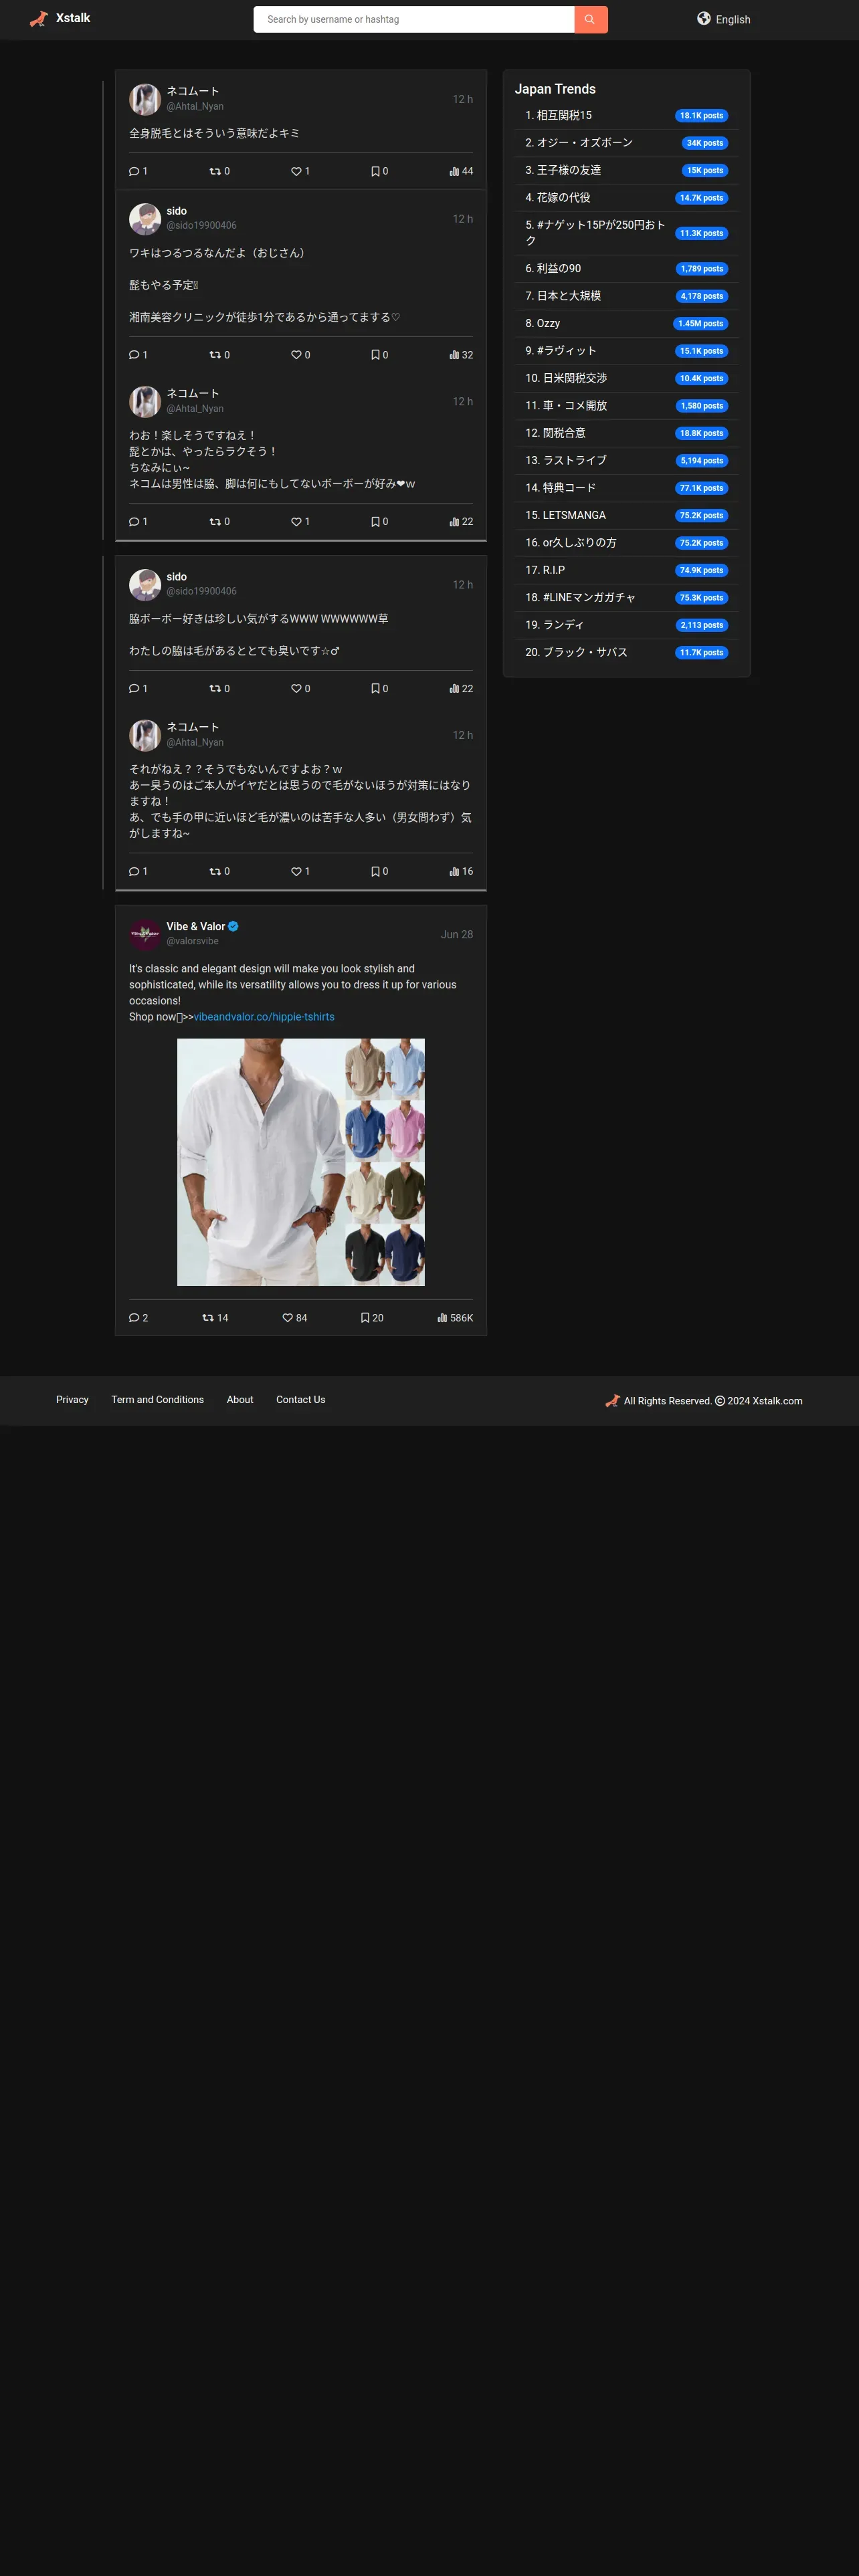The height and width of the screenshot is (2576, 859).
Task: Click the 34K posts badge
Action: (x=705, y=143)
